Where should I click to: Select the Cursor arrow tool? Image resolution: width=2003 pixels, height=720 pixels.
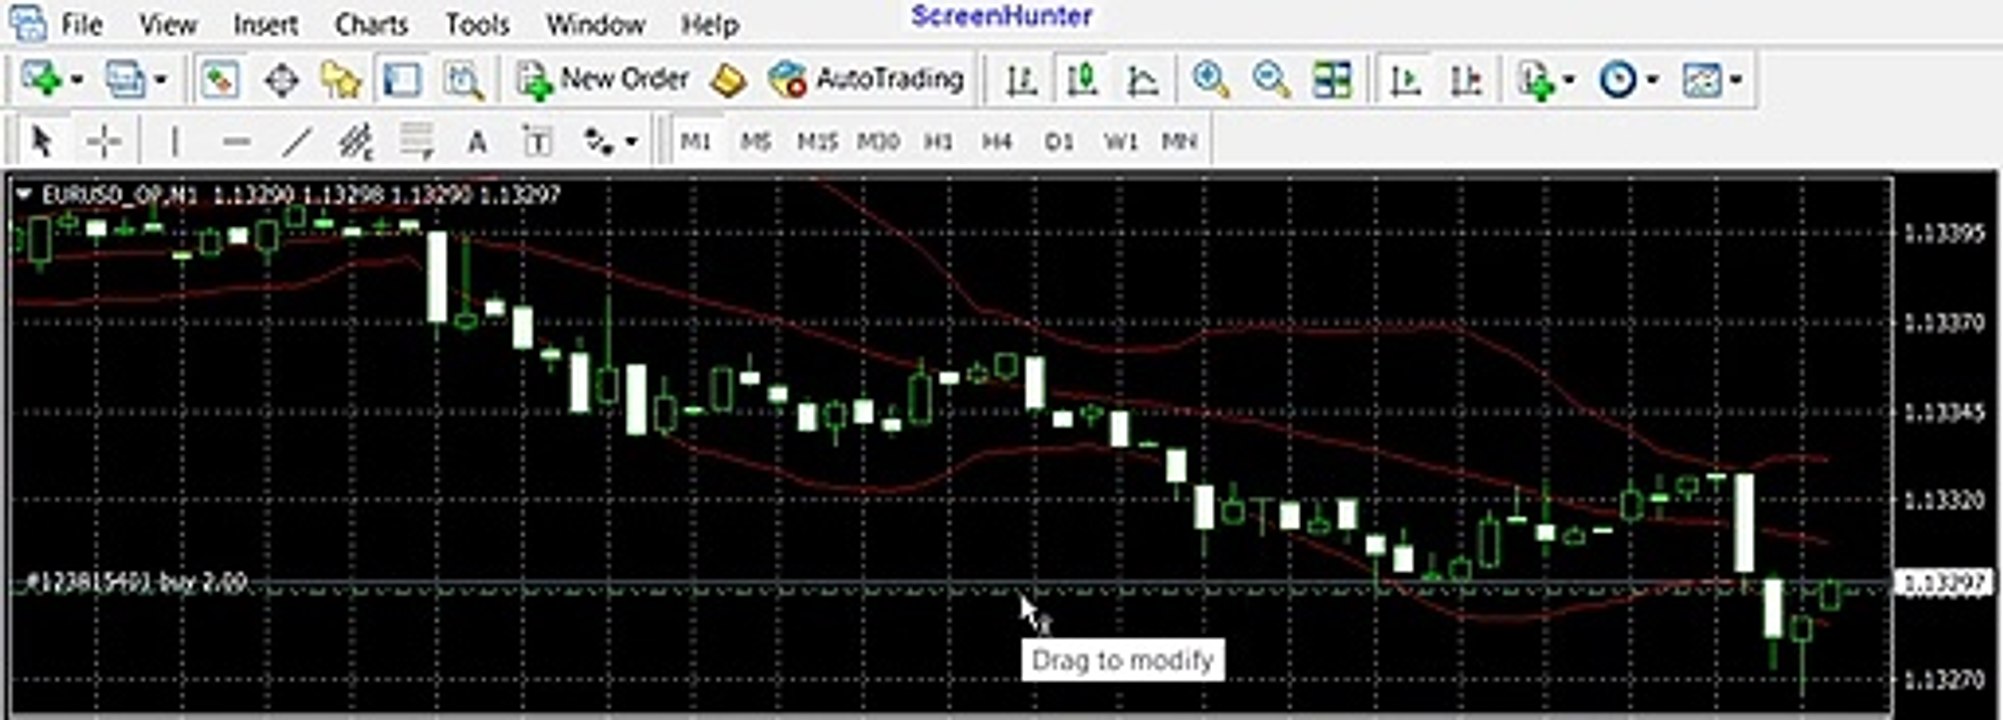42,142
